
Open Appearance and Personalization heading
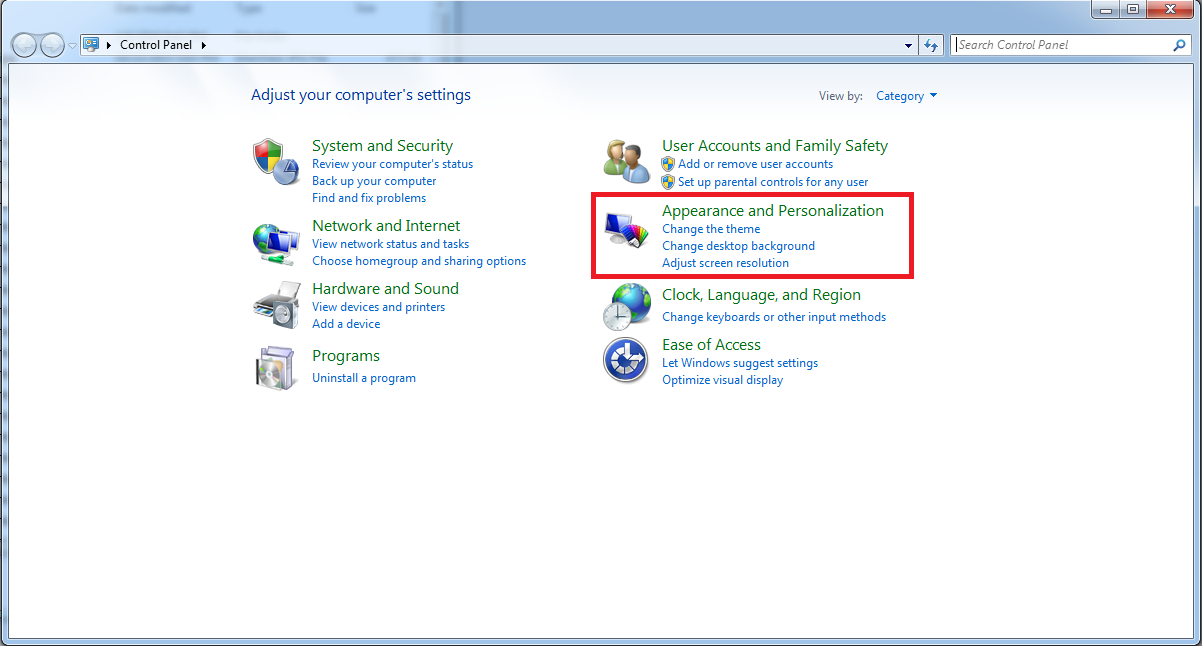773,211
